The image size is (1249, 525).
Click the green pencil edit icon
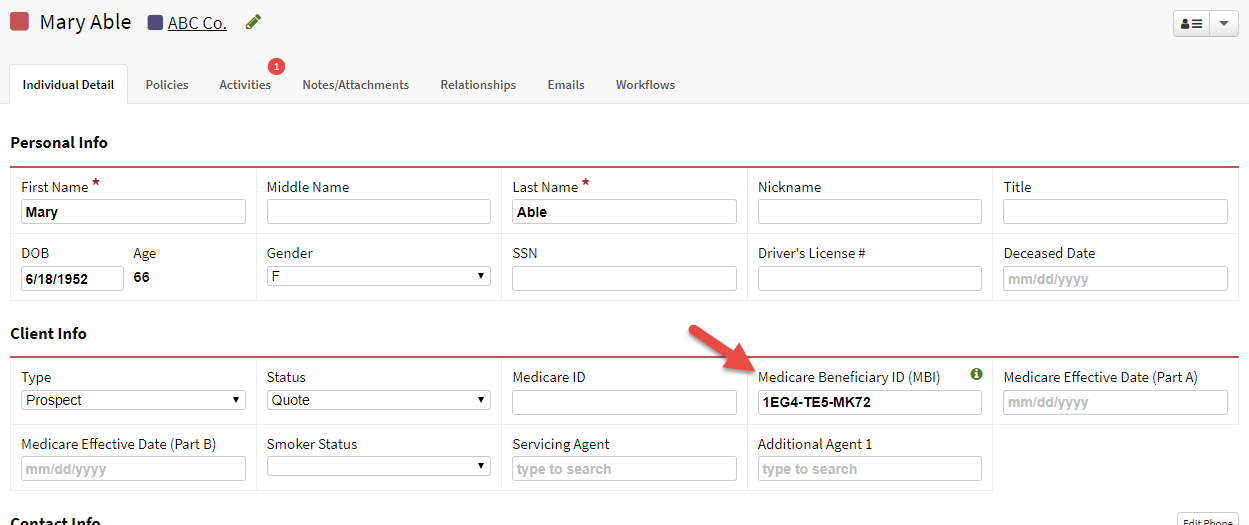point(253,22)
